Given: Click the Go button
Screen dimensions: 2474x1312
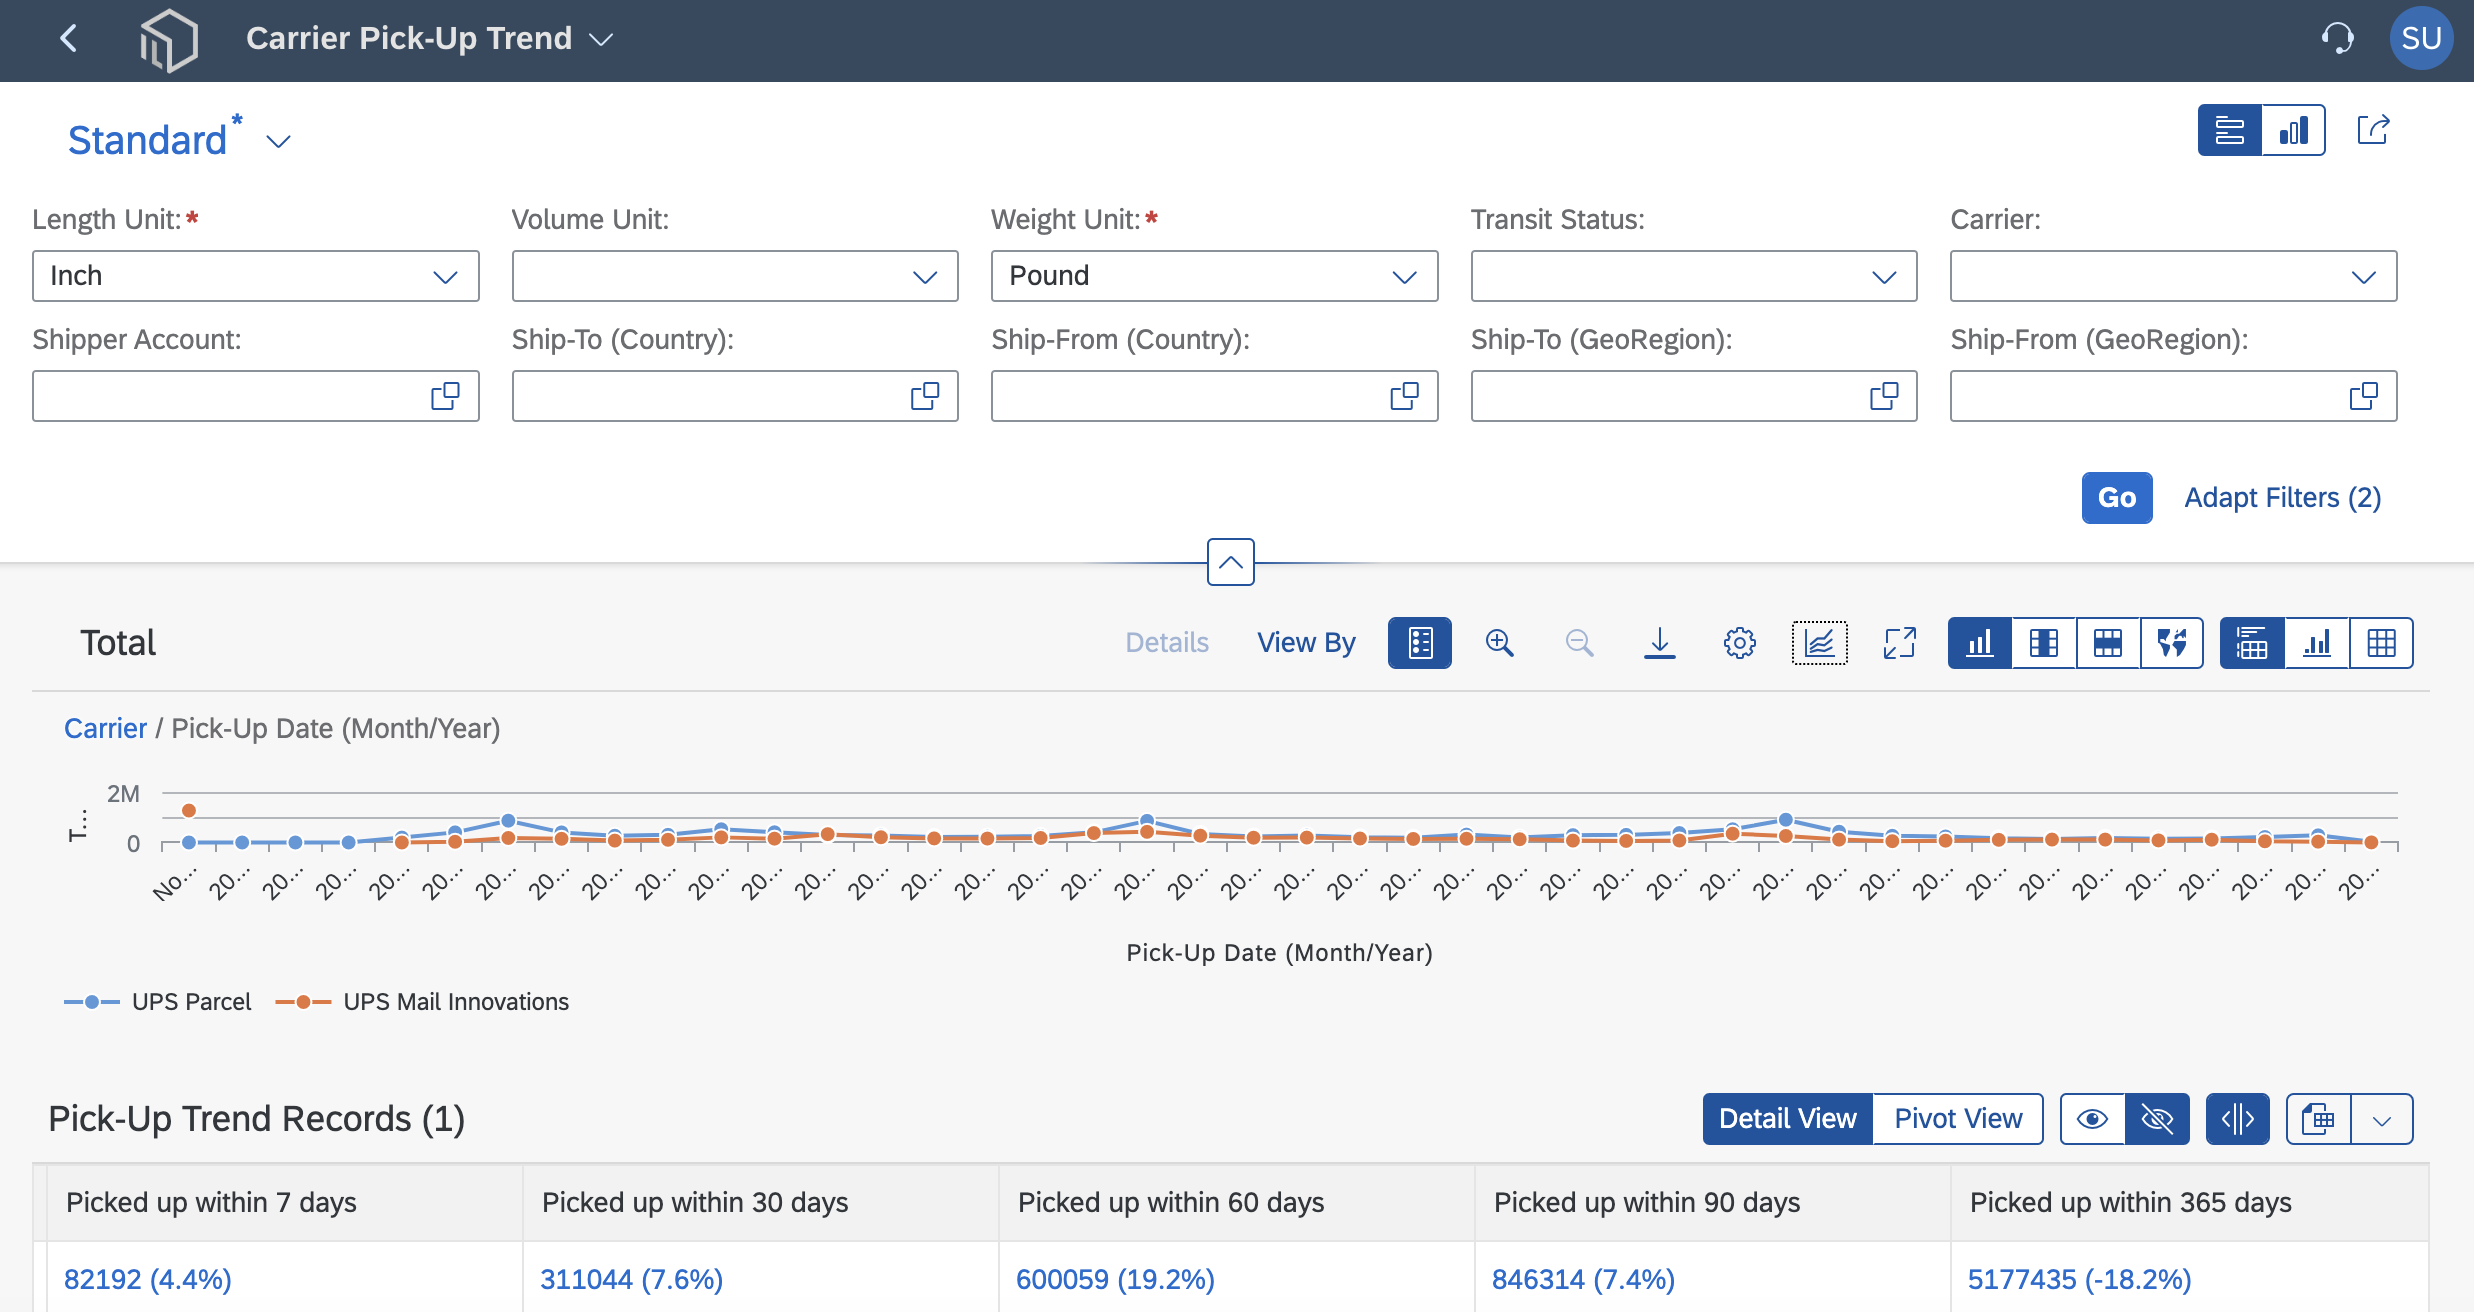Looking at the screenshot, I should click(2117, 498).
